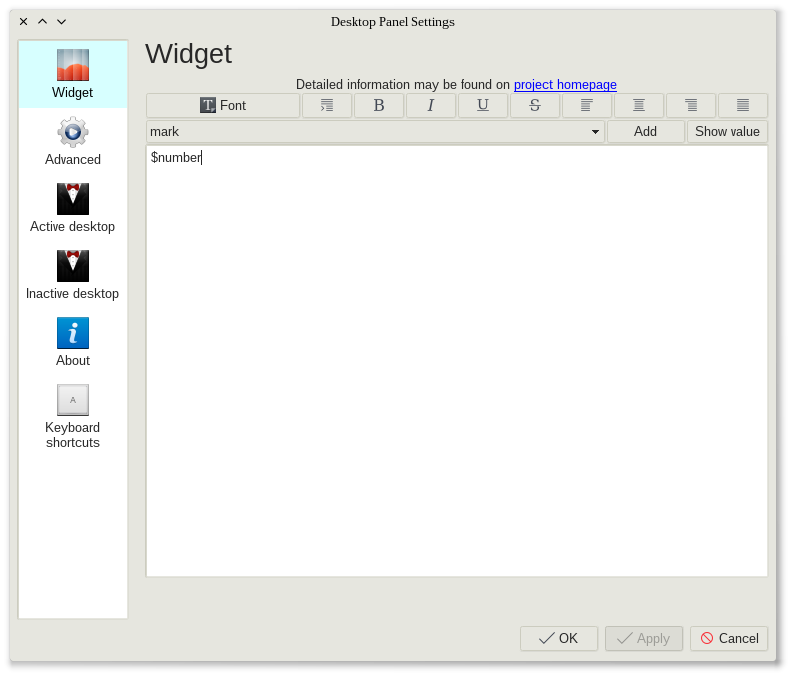Viewport: 792px width, 677px height.
Task: Click the Add button
Action: (646, 132)
